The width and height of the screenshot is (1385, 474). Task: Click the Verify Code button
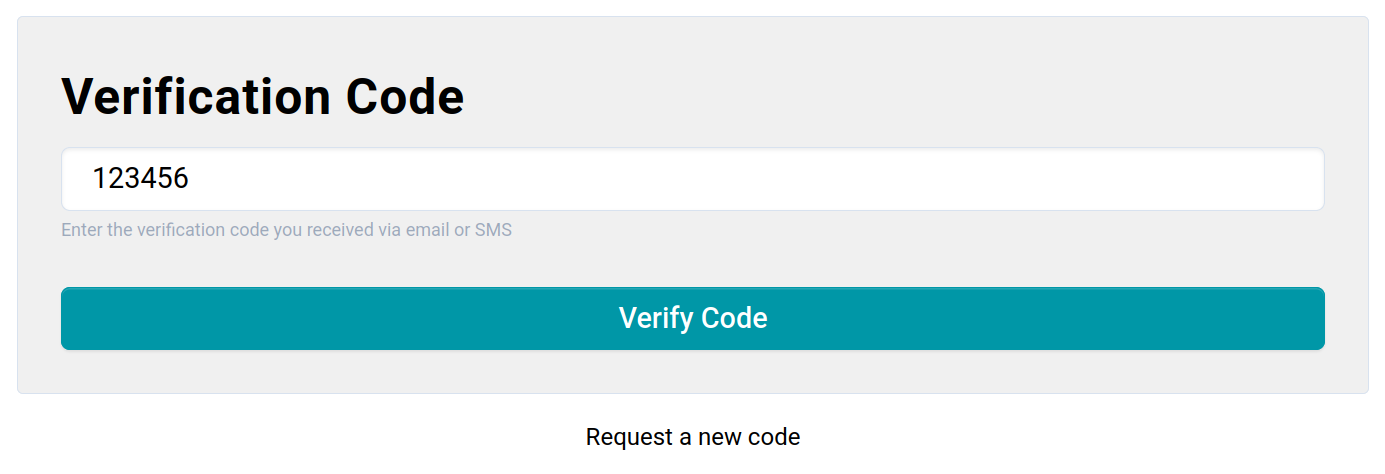click(x=692, y=319)
